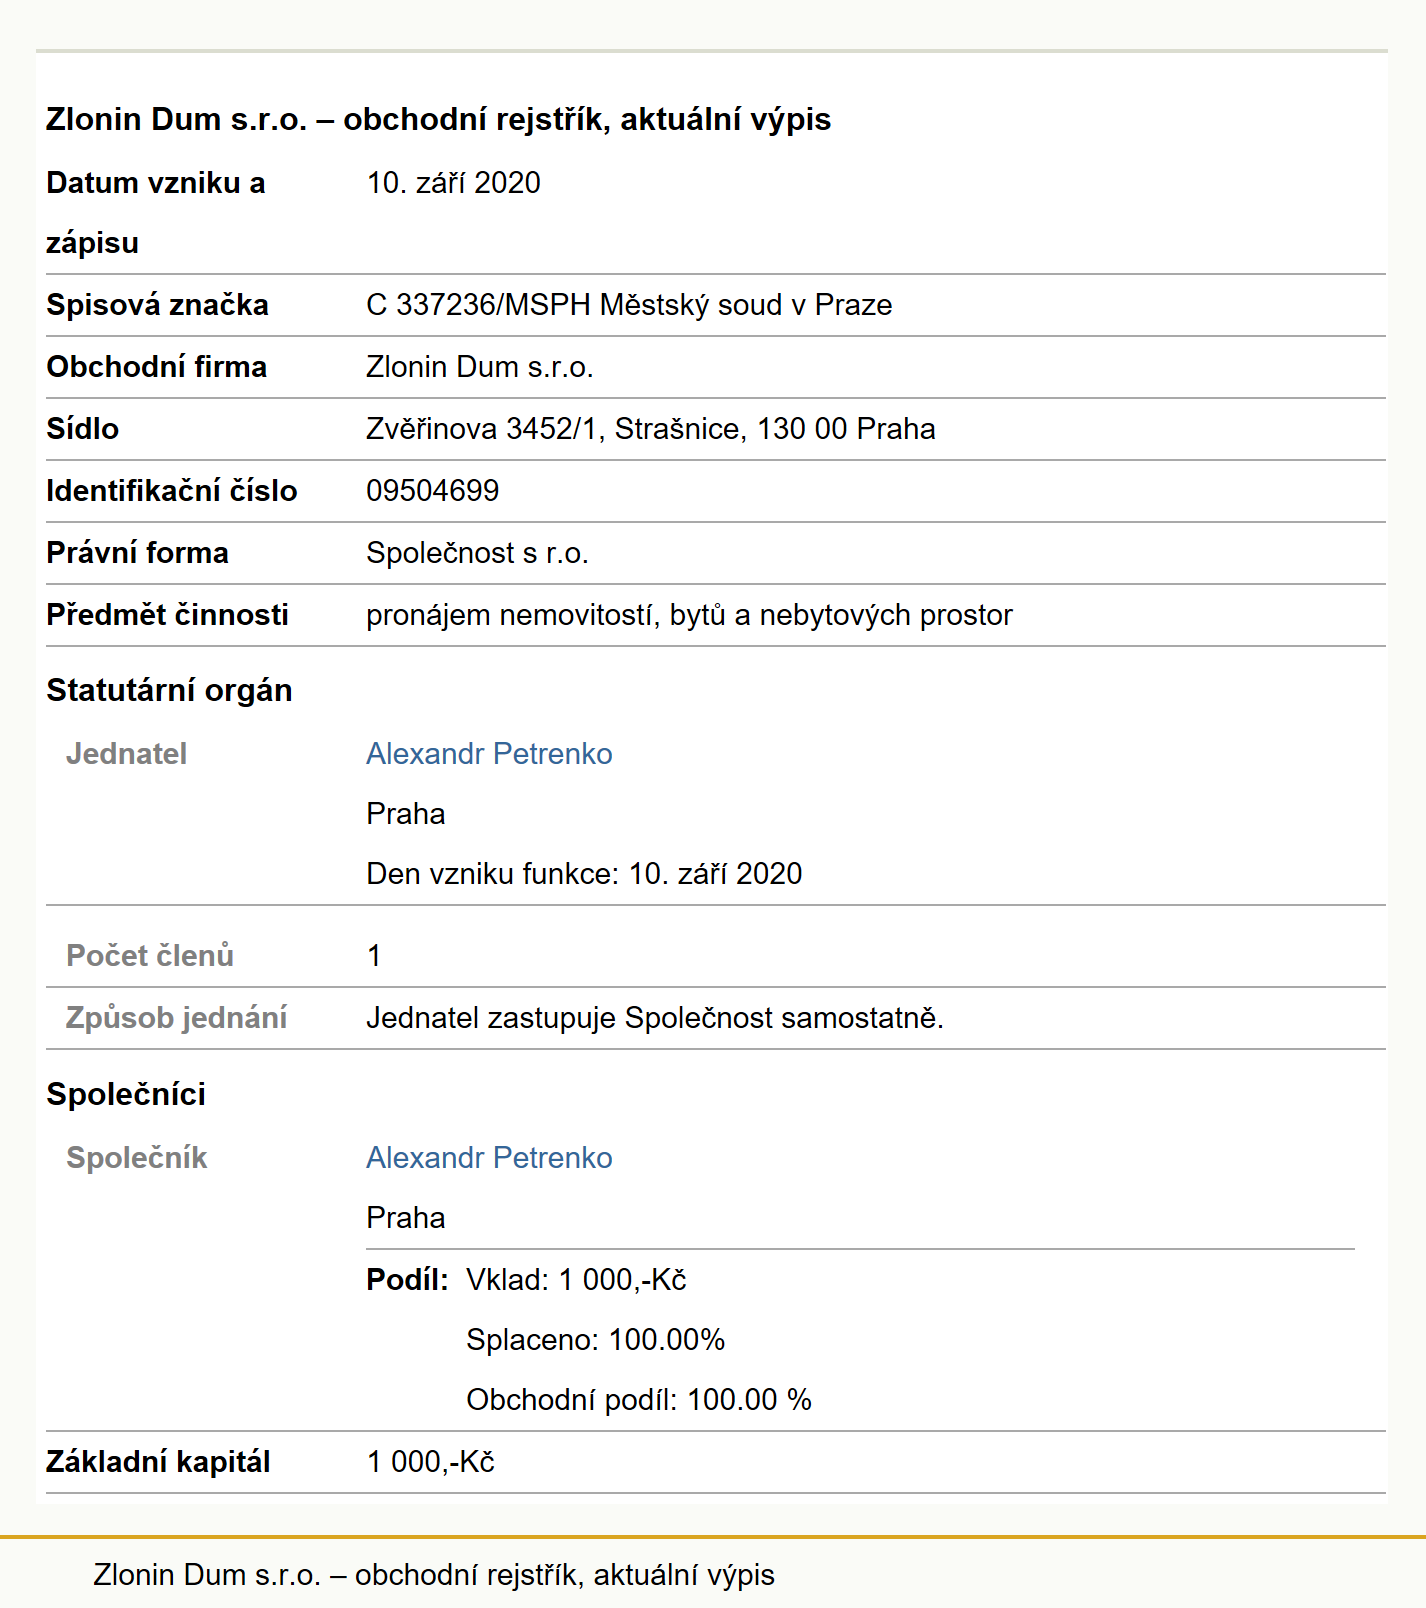This screenshot has width=1426, height=1608.
Task: Click the Datum vzniku a zápisu label
Action: point(156,212)
